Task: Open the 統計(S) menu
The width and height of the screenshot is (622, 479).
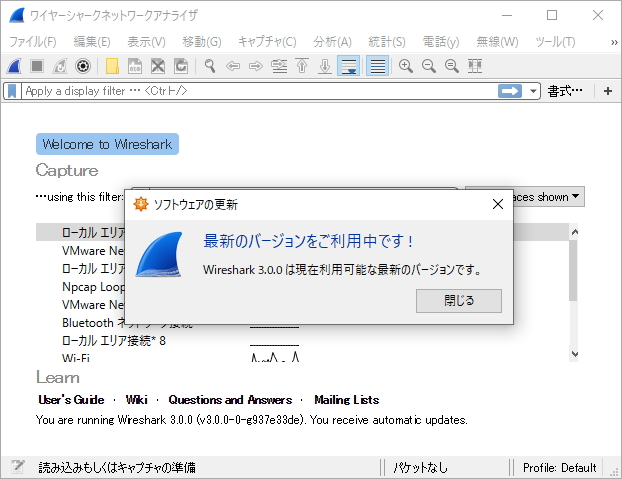Action: (x=387, y=42)
